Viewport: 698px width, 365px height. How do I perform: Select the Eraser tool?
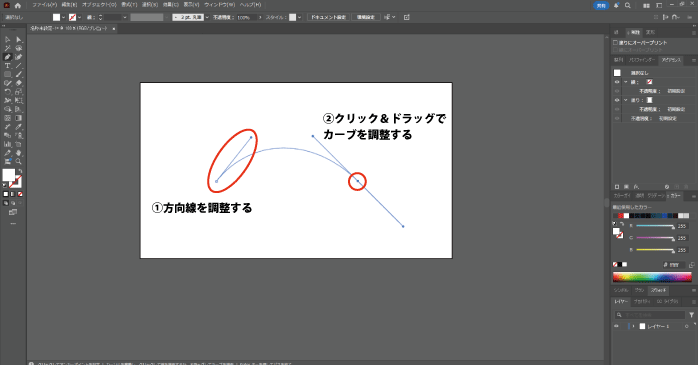point(19,83)
